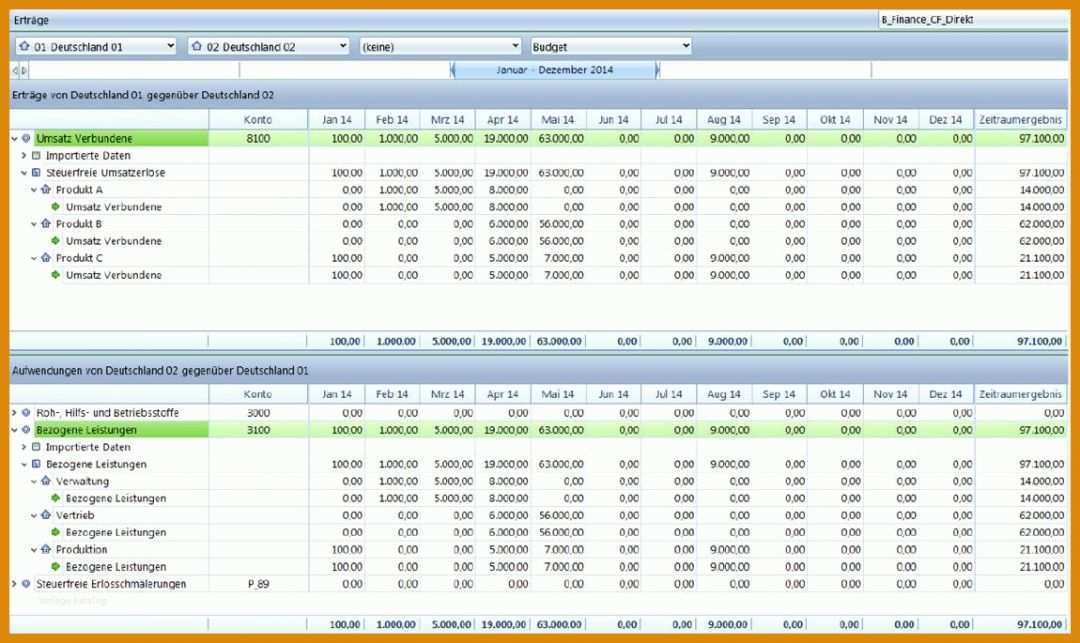Screen dimensions: 1080x643
Task: Click the green diamond icon under Produkt C
Action: tap(56, 275)
